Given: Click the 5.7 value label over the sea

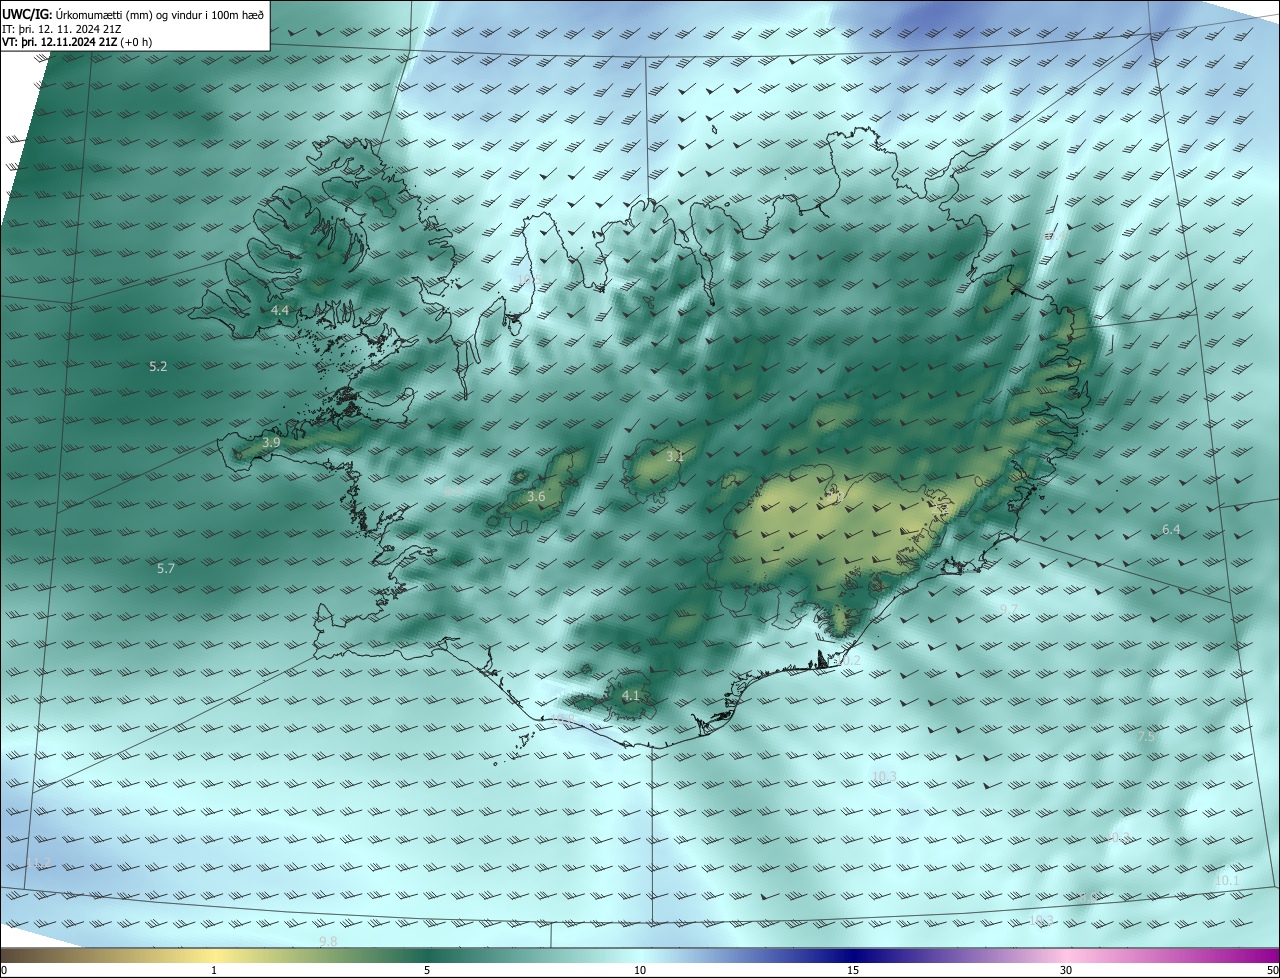Looking at the screenshot, I should coord(166,569).
